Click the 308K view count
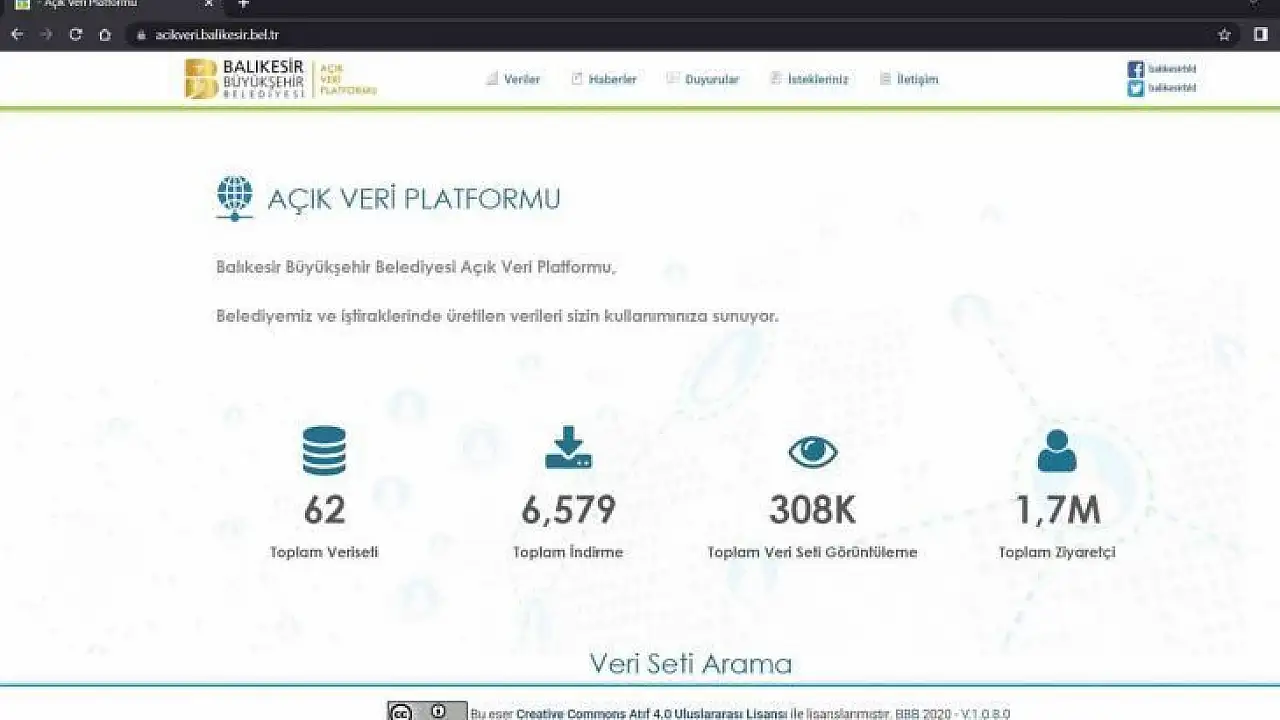Viewport: 1280px width, 720px height. (x=812, y=510)
